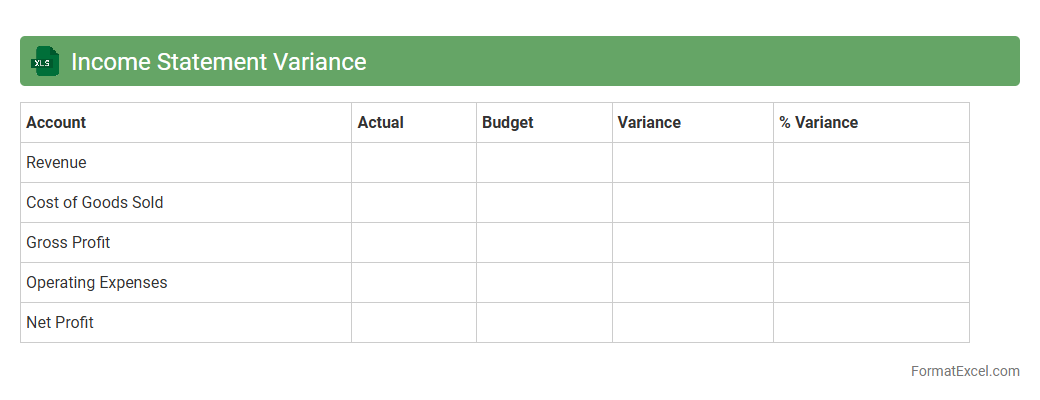The height and width of the screenshot is (400, 1040).
Task: Click the Net Profit row label
Action: (x=60, y=323)
